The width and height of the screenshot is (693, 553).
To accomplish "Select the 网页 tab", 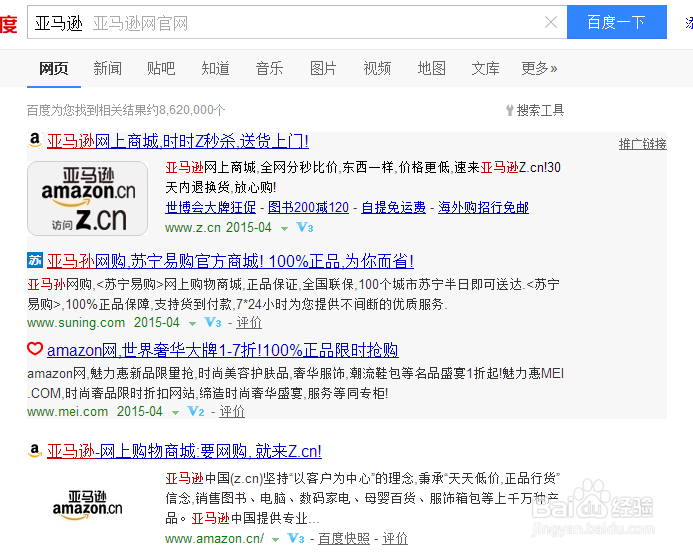I will [x=53, y=69].
